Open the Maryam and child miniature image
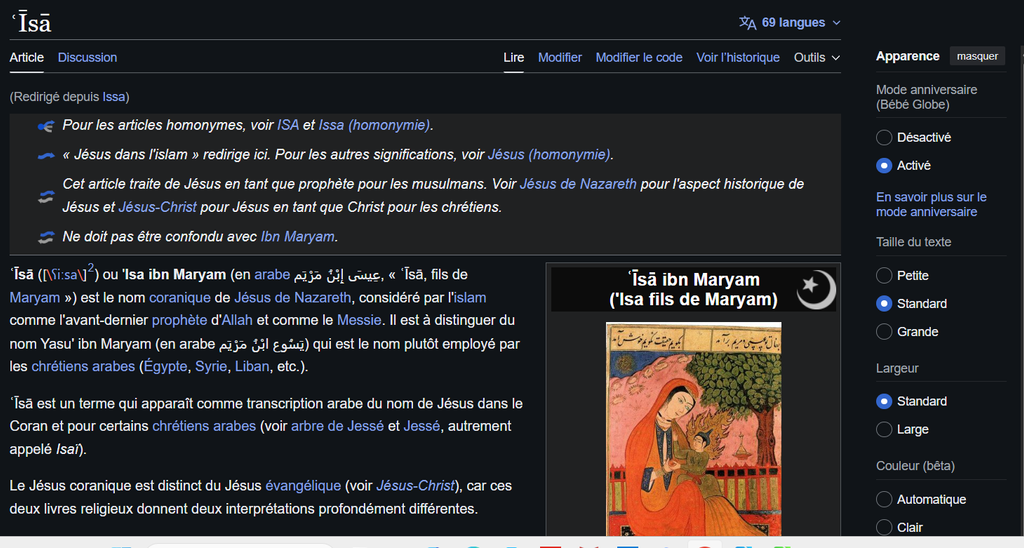The height and width of the screenshot is (548, 1024). click(694, 428)
